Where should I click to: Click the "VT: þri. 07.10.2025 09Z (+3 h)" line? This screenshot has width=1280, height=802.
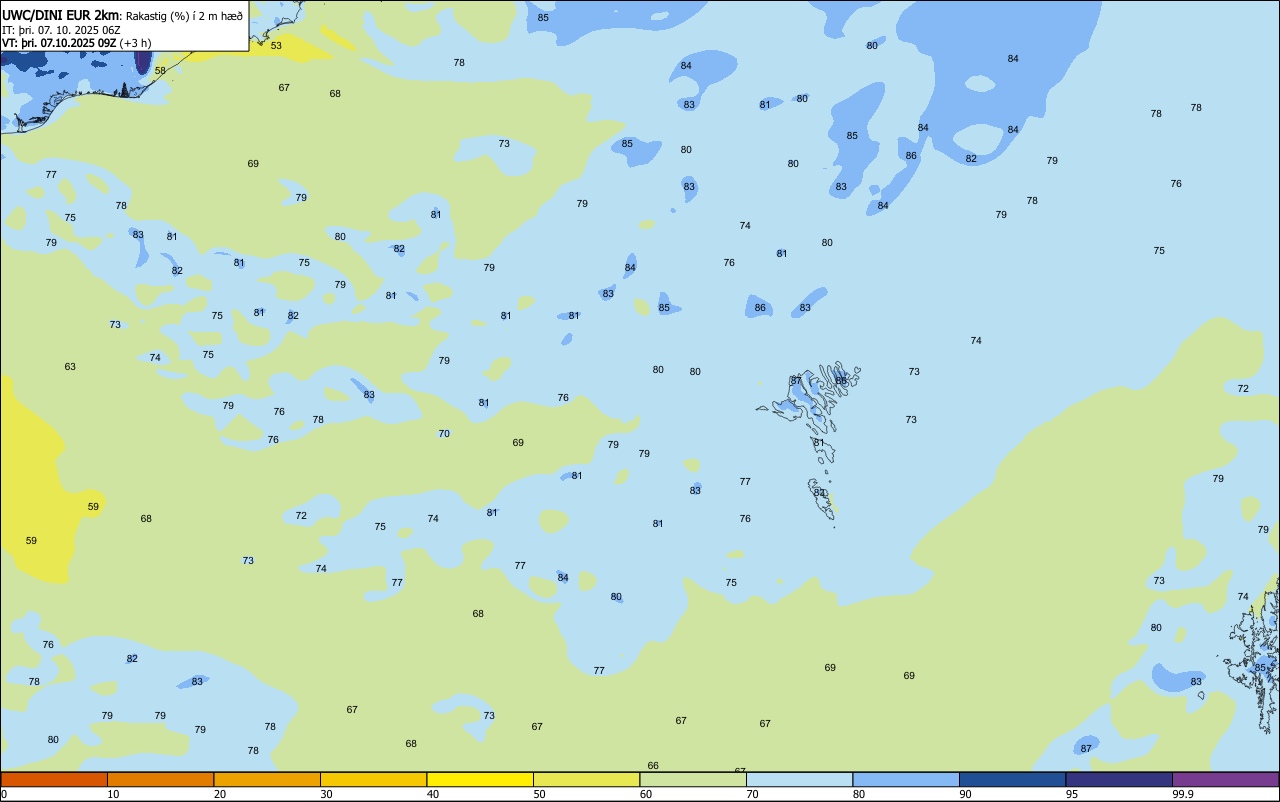(77, 43)
